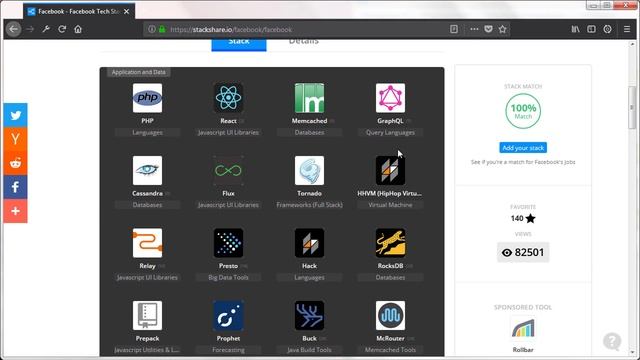Open the Memcached Tools category label
The height and width of the screenshot is (360, 640).
(x=390, y=350)
